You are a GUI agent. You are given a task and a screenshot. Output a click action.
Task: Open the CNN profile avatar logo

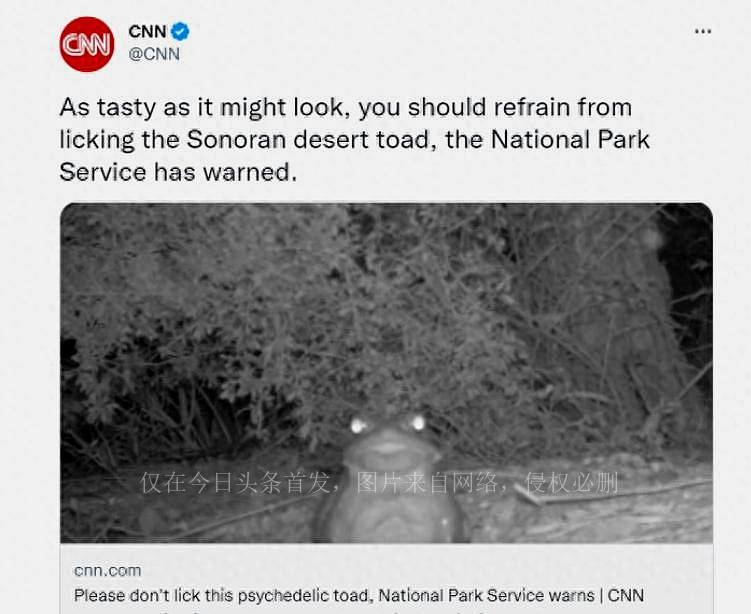[x=87, y=45]
